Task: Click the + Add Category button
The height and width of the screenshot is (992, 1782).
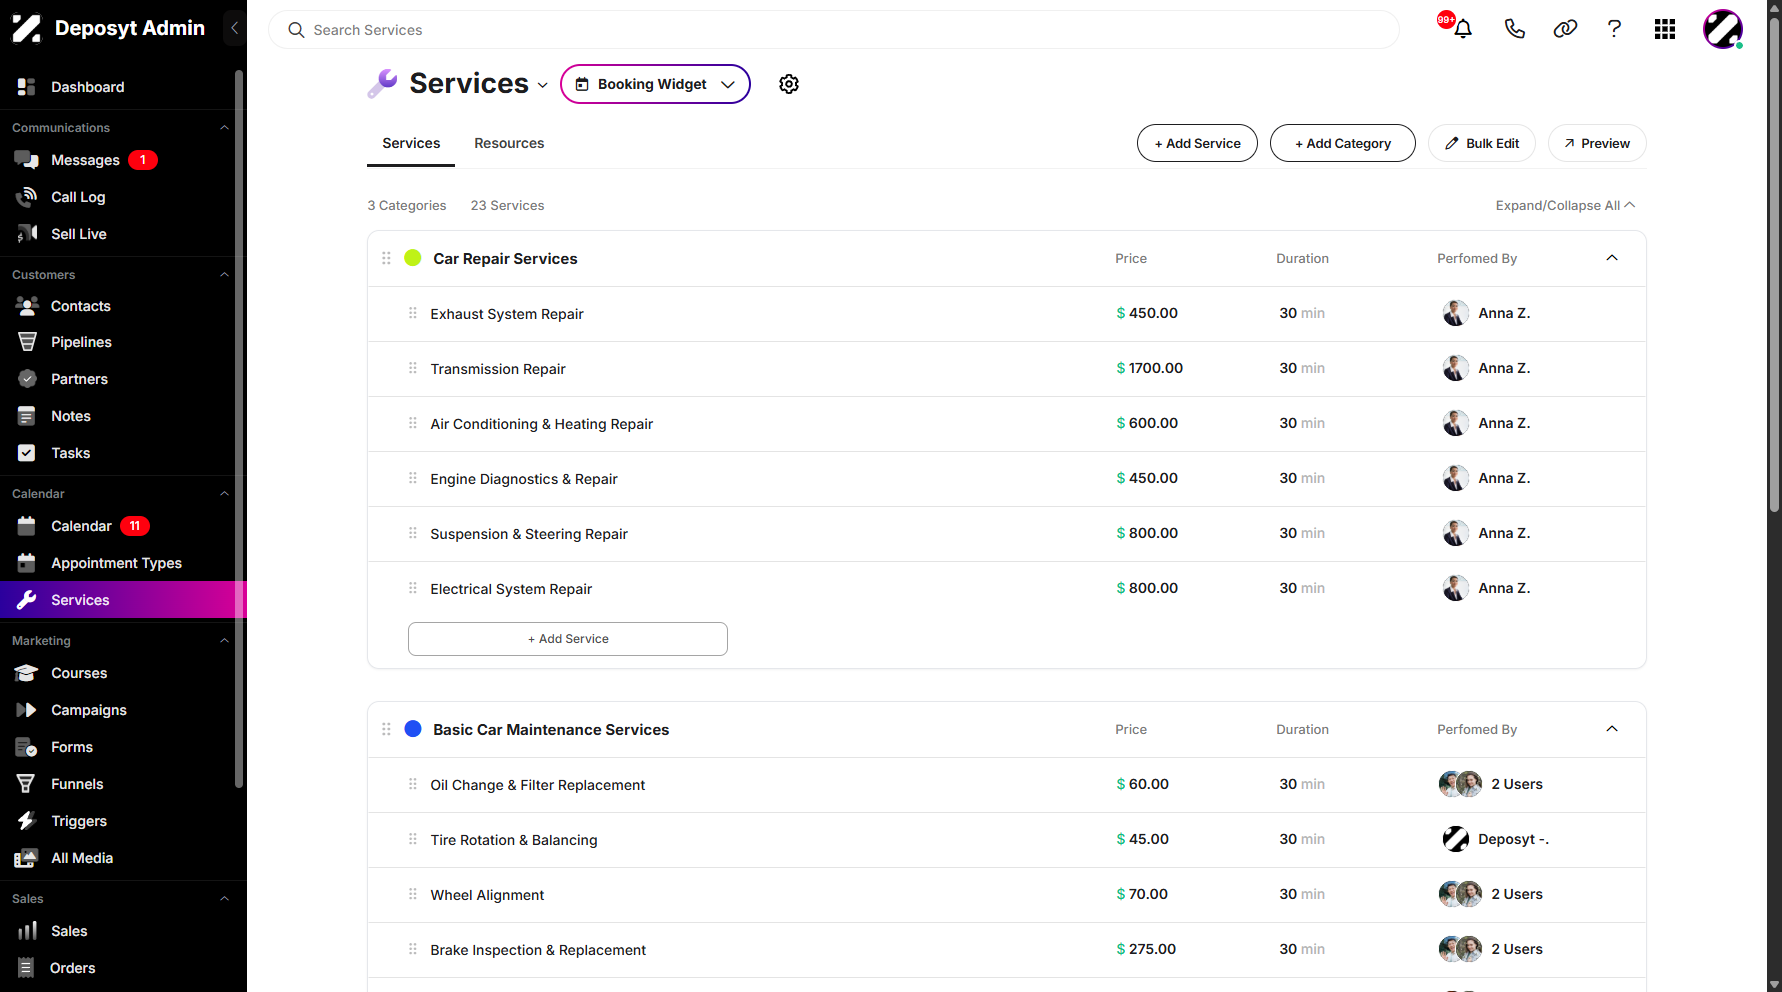Action: pyautogui.click(x=1342, y=143)
